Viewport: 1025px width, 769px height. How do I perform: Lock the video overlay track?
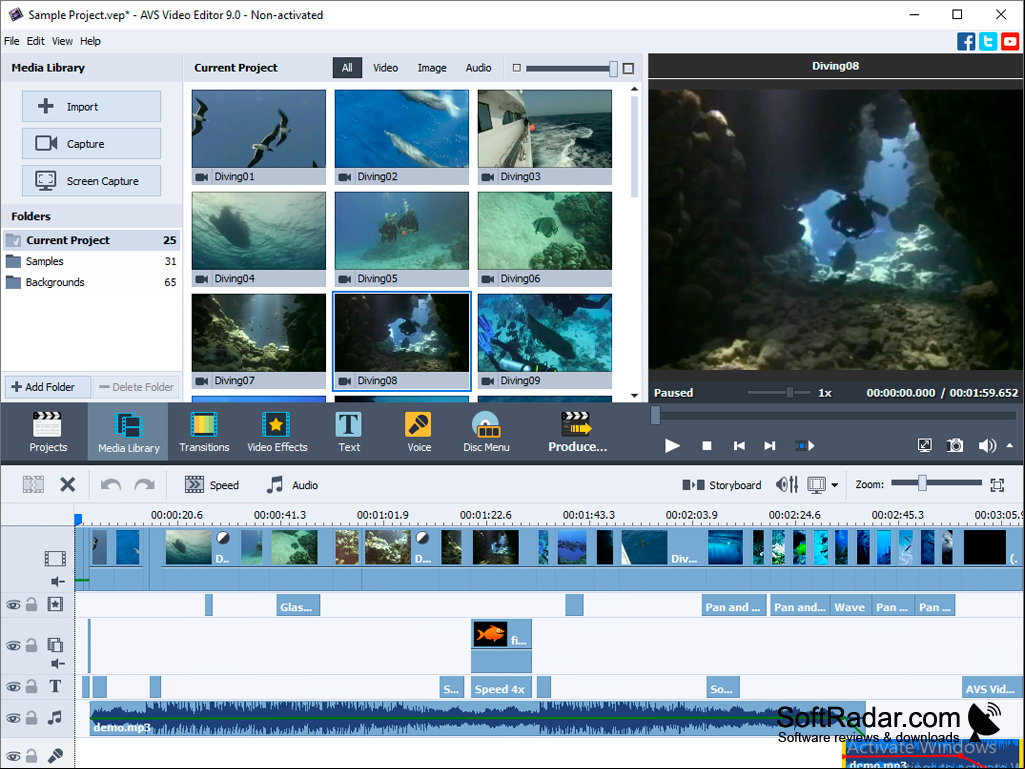pos(31,645)
